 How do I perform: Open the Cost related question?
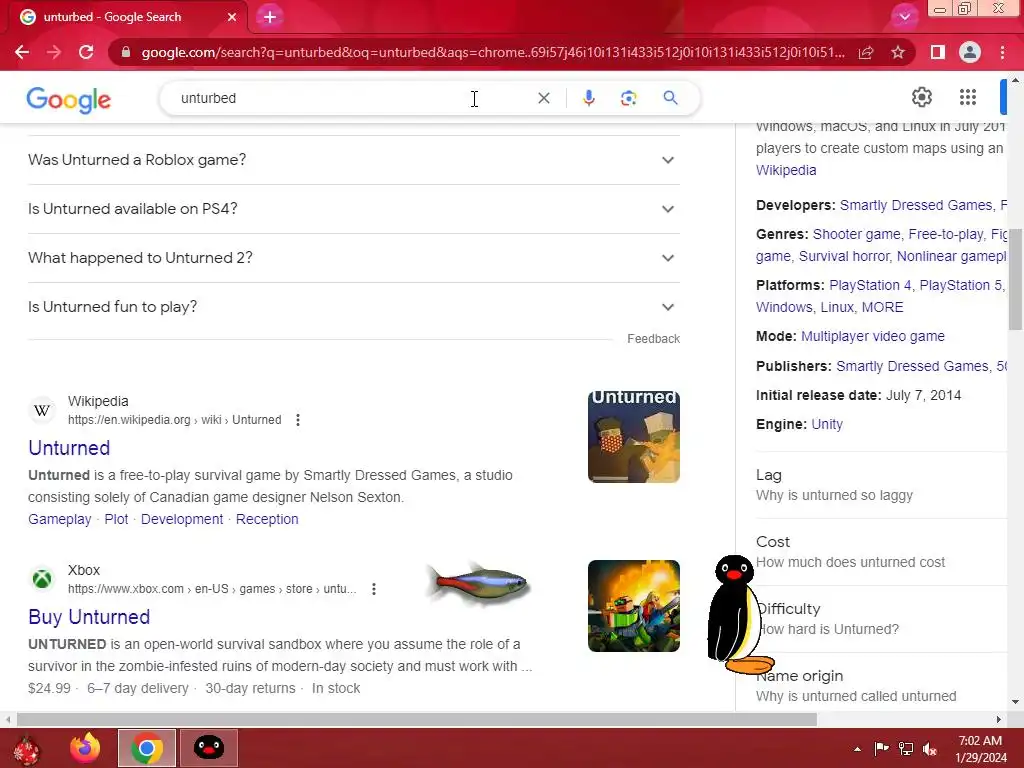coord(882,552)
